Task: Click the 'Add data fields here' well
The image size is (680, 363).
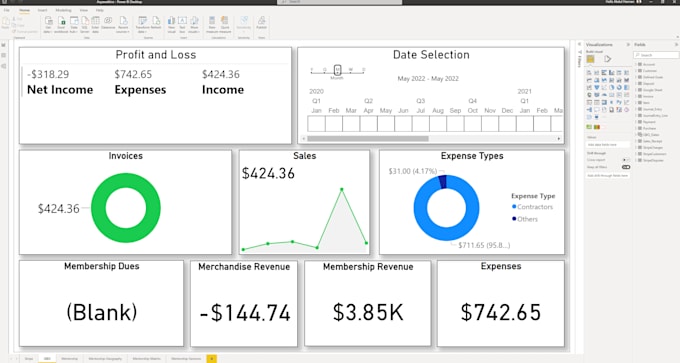Action: point(608,144)
